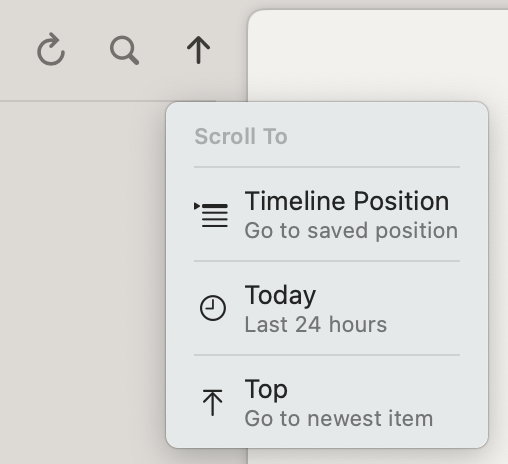Select the Timeline Position menu entry
508x464 pixels.
[327, 215]
